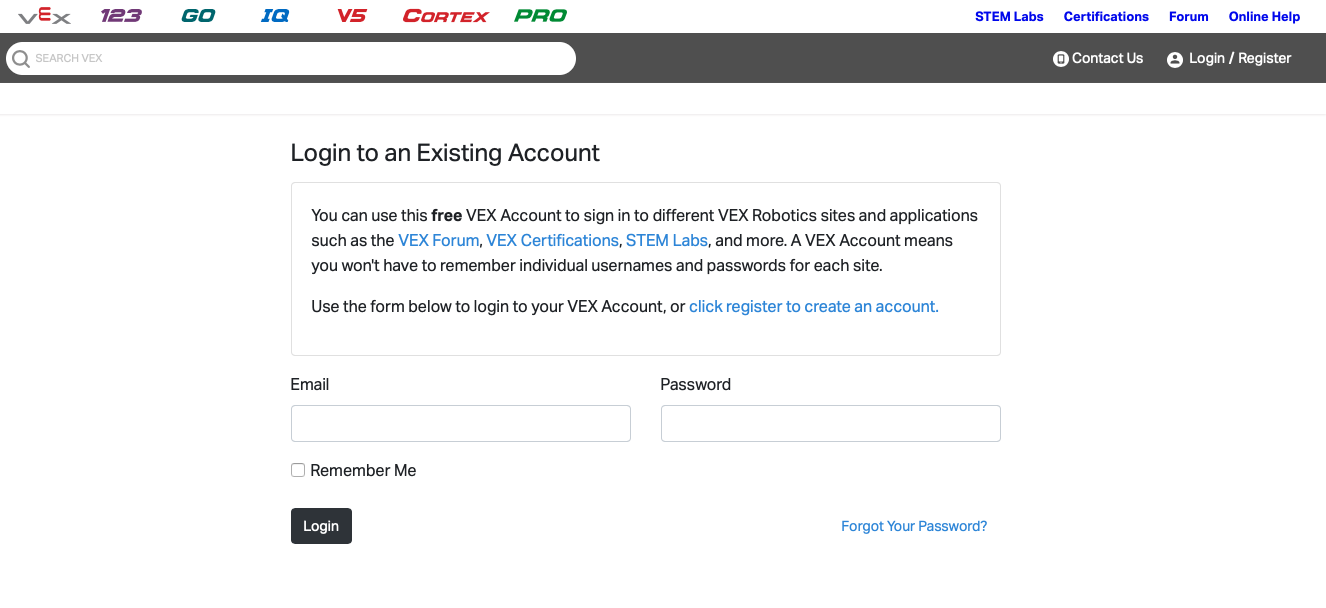Screen dimensions: 1326x608
Task: Click the register to create an account link
Action: coord(812,306)
